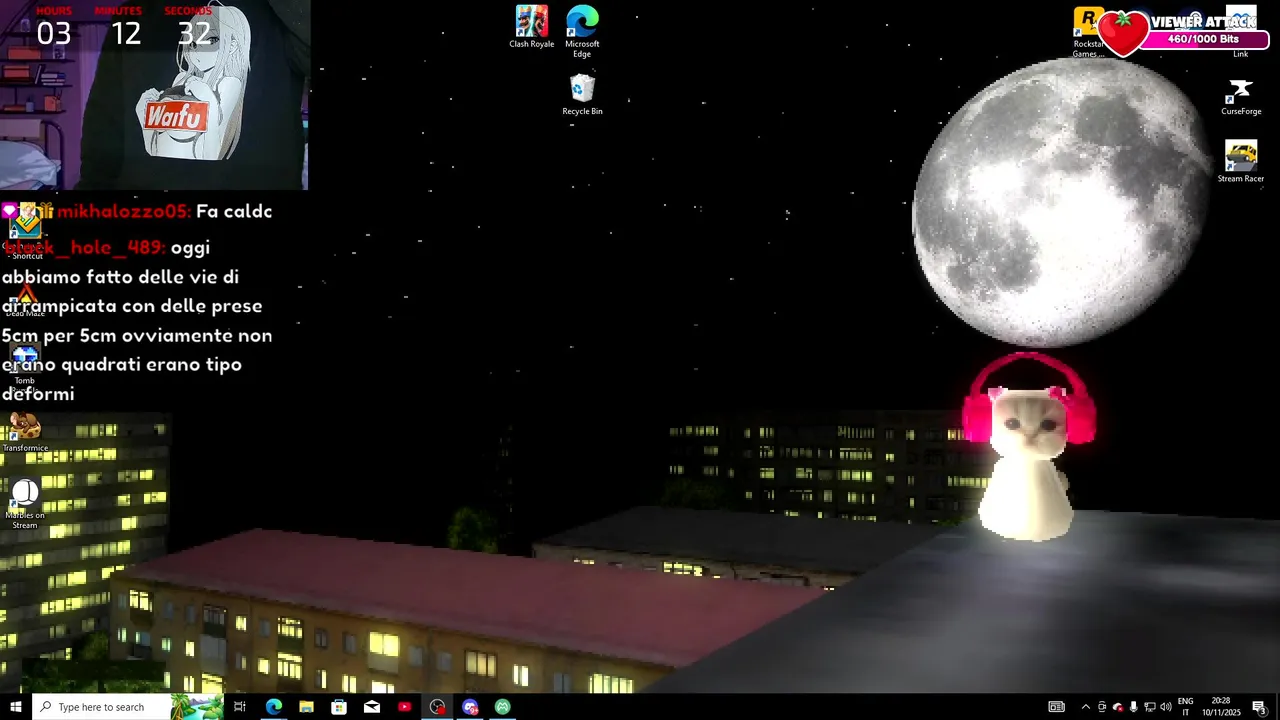Click the Windows Start button
This screenshot has height=720, width=1280.
16,707
